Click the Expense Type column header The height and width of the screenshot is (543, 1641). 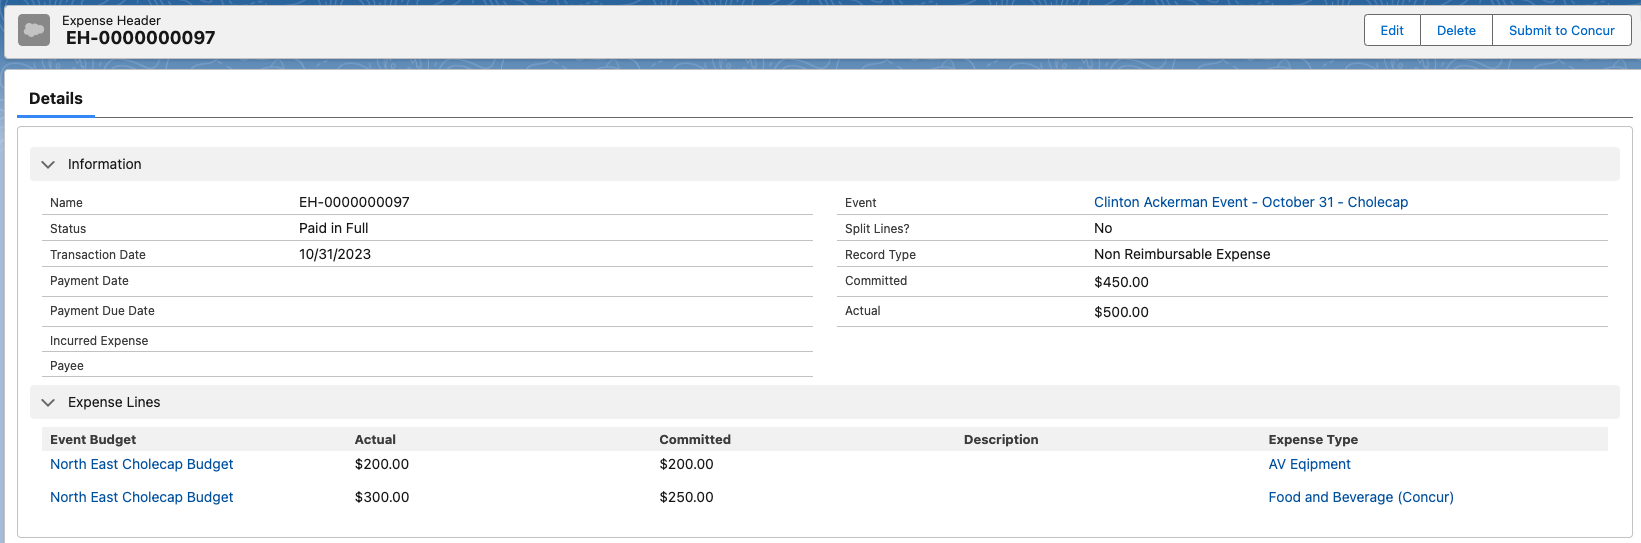click(1312, 439)
